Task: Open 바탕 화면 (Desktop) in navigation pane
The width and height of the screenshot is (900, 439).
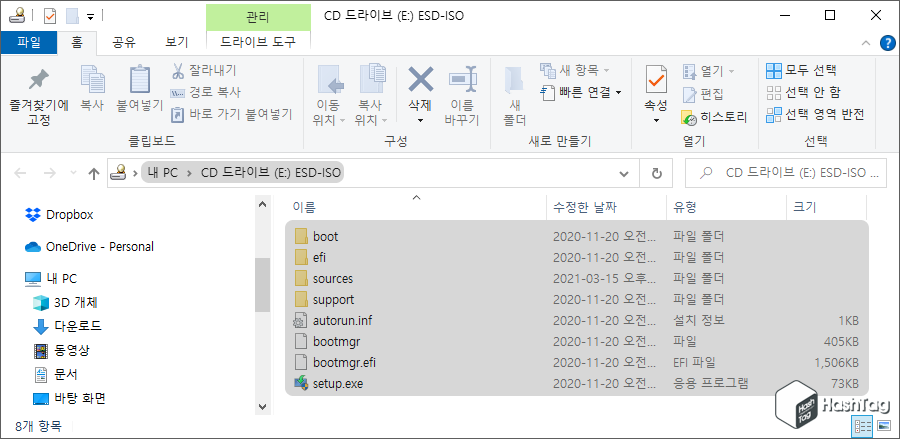Action: (69, 398)
